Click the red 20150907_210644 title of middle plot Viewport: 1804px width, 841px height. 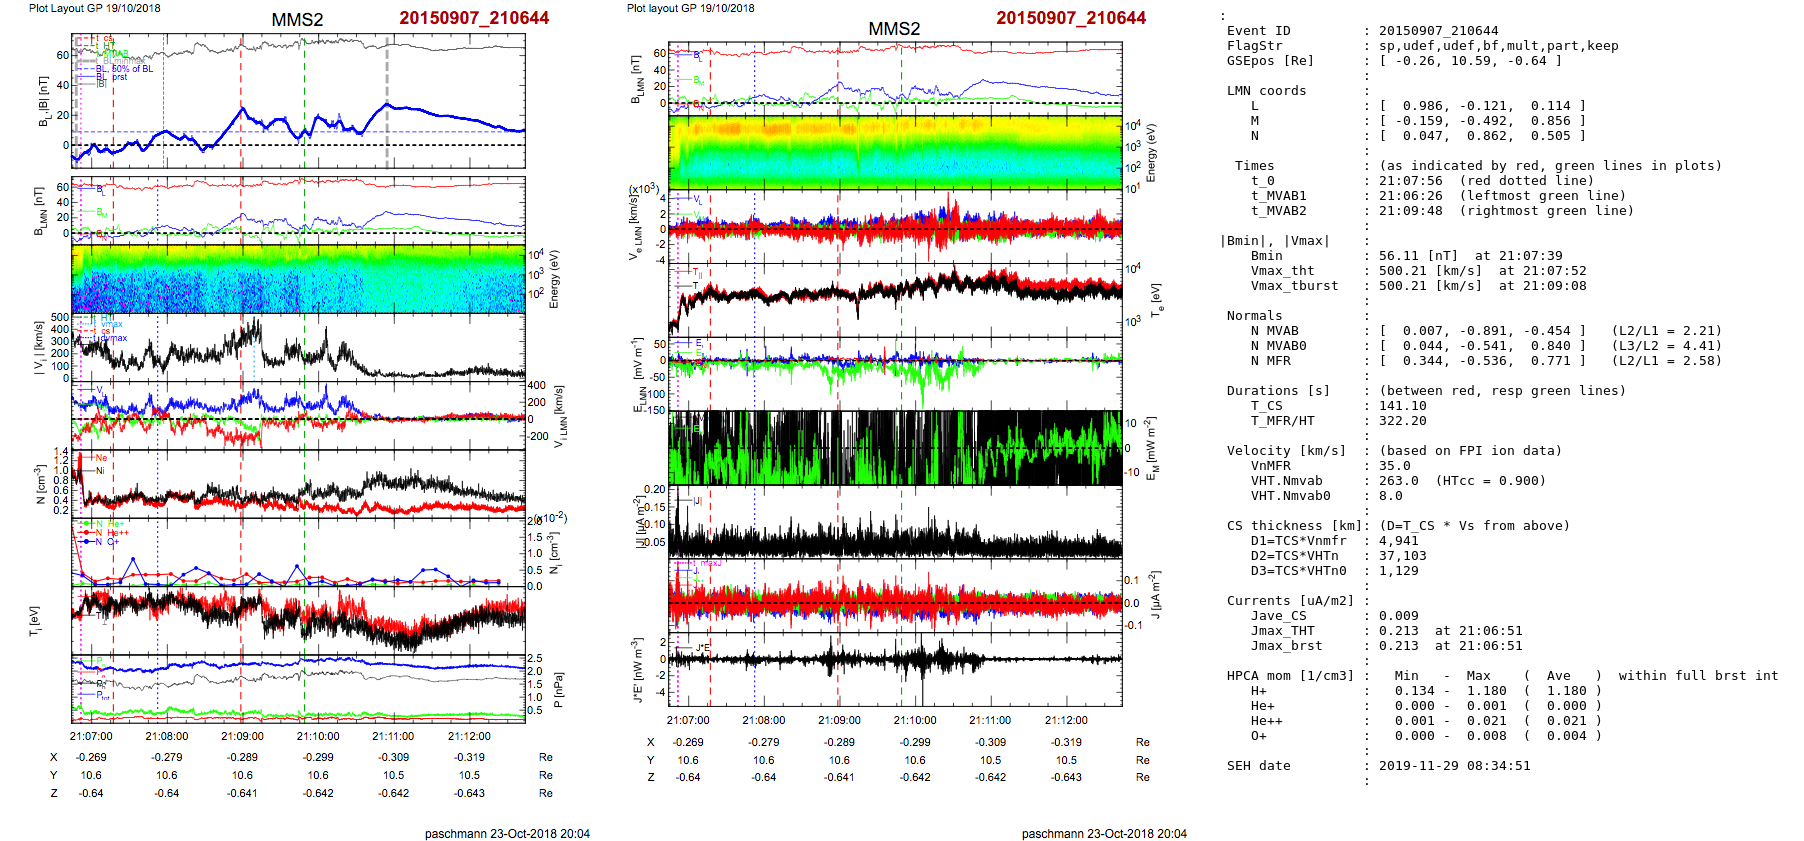[1071, 18]
